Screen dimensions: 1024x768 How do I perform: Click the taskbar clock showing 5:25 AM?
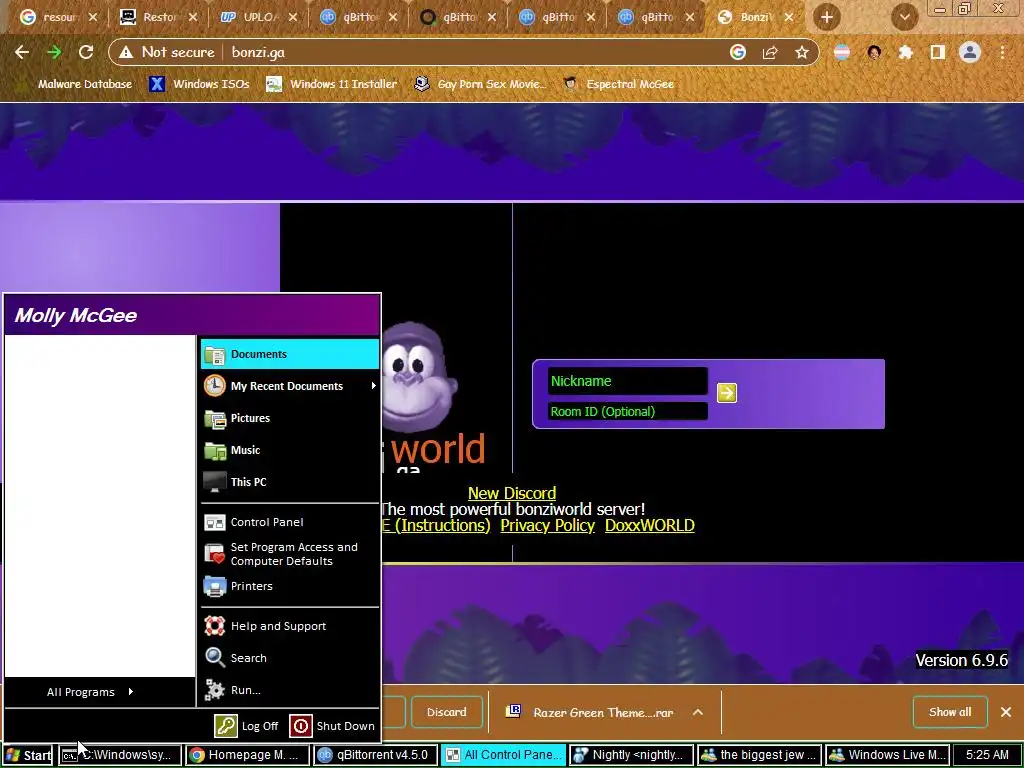click(987, 755)
